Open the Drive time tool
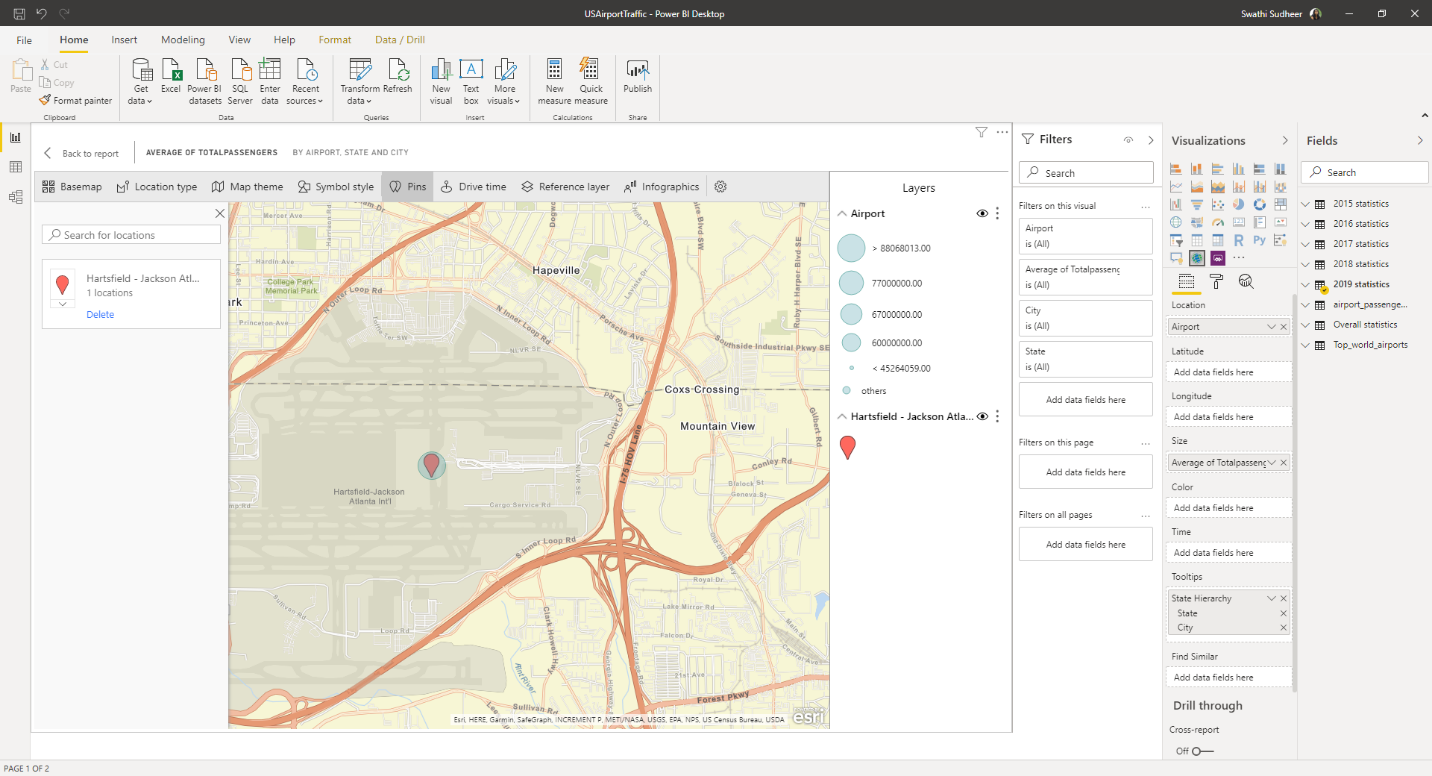This screenshot has width=1432, height=776. click(x=473, y=187)
